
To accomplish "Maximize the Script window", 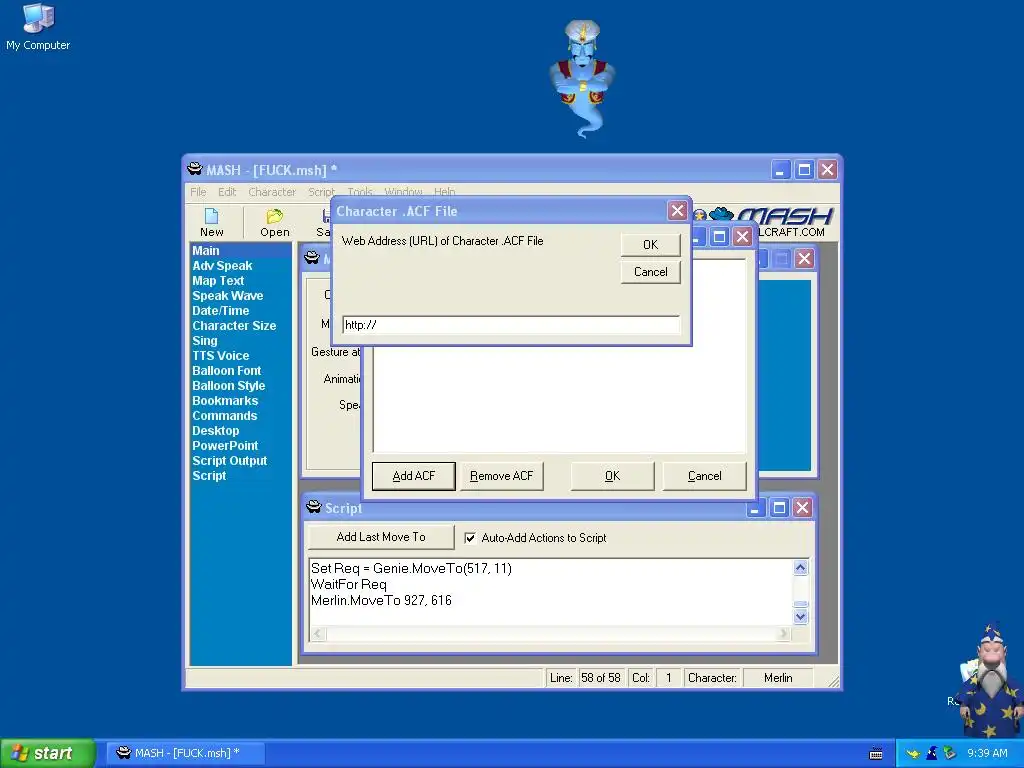I will point(779,507).
